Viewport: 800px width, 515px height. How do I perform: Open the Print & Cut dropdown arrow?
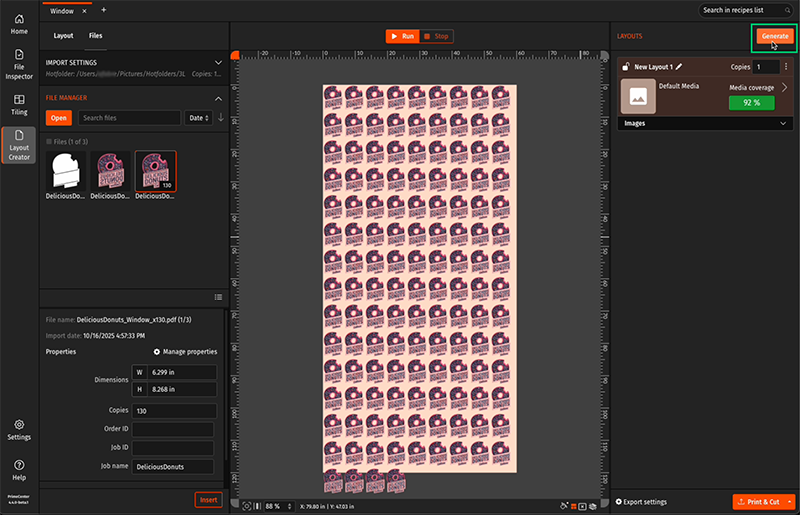pyautogui.click(x=790, y=502)
